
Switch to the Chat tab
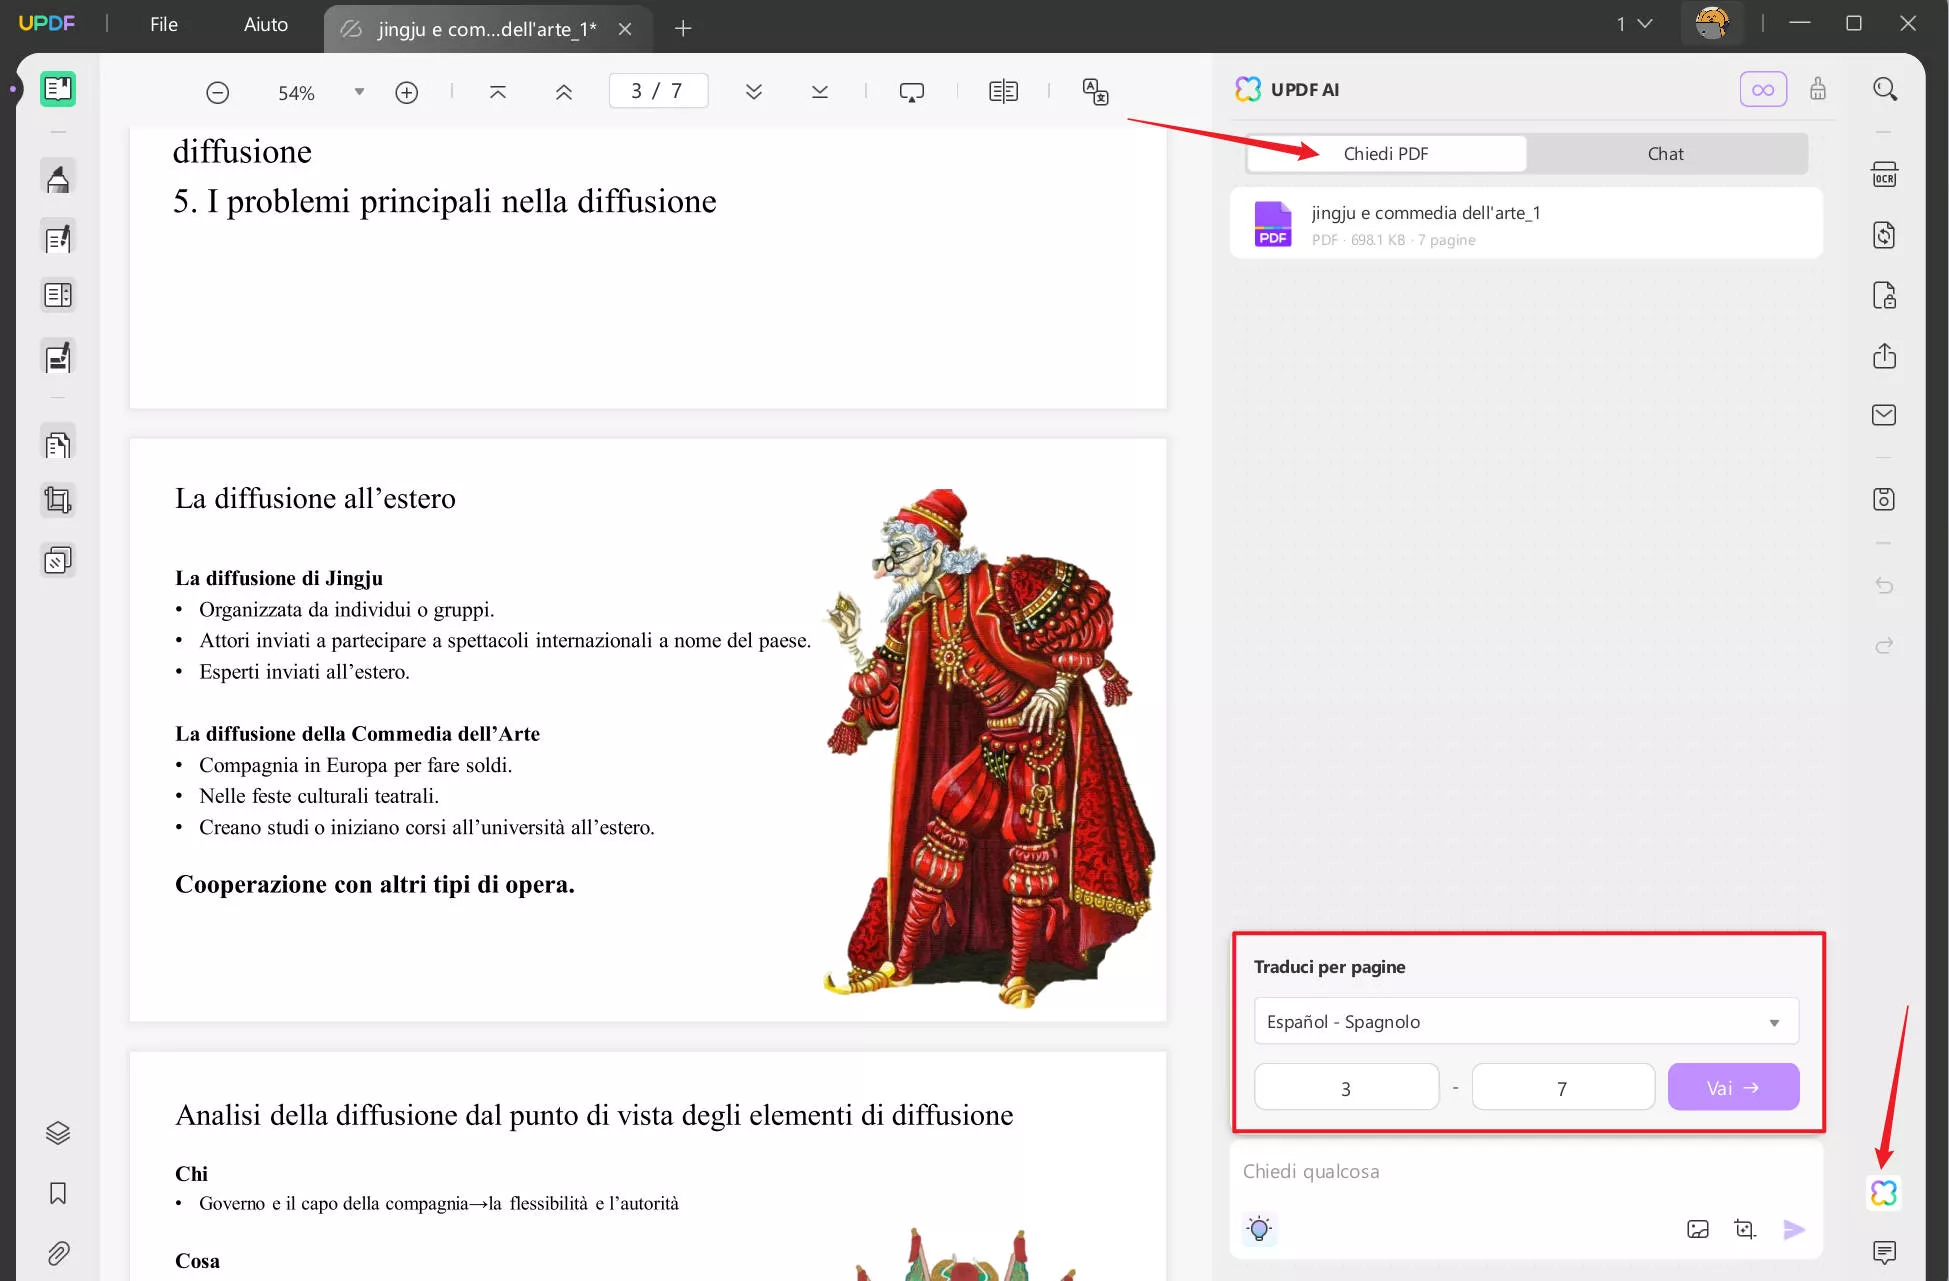point(1665,154)
